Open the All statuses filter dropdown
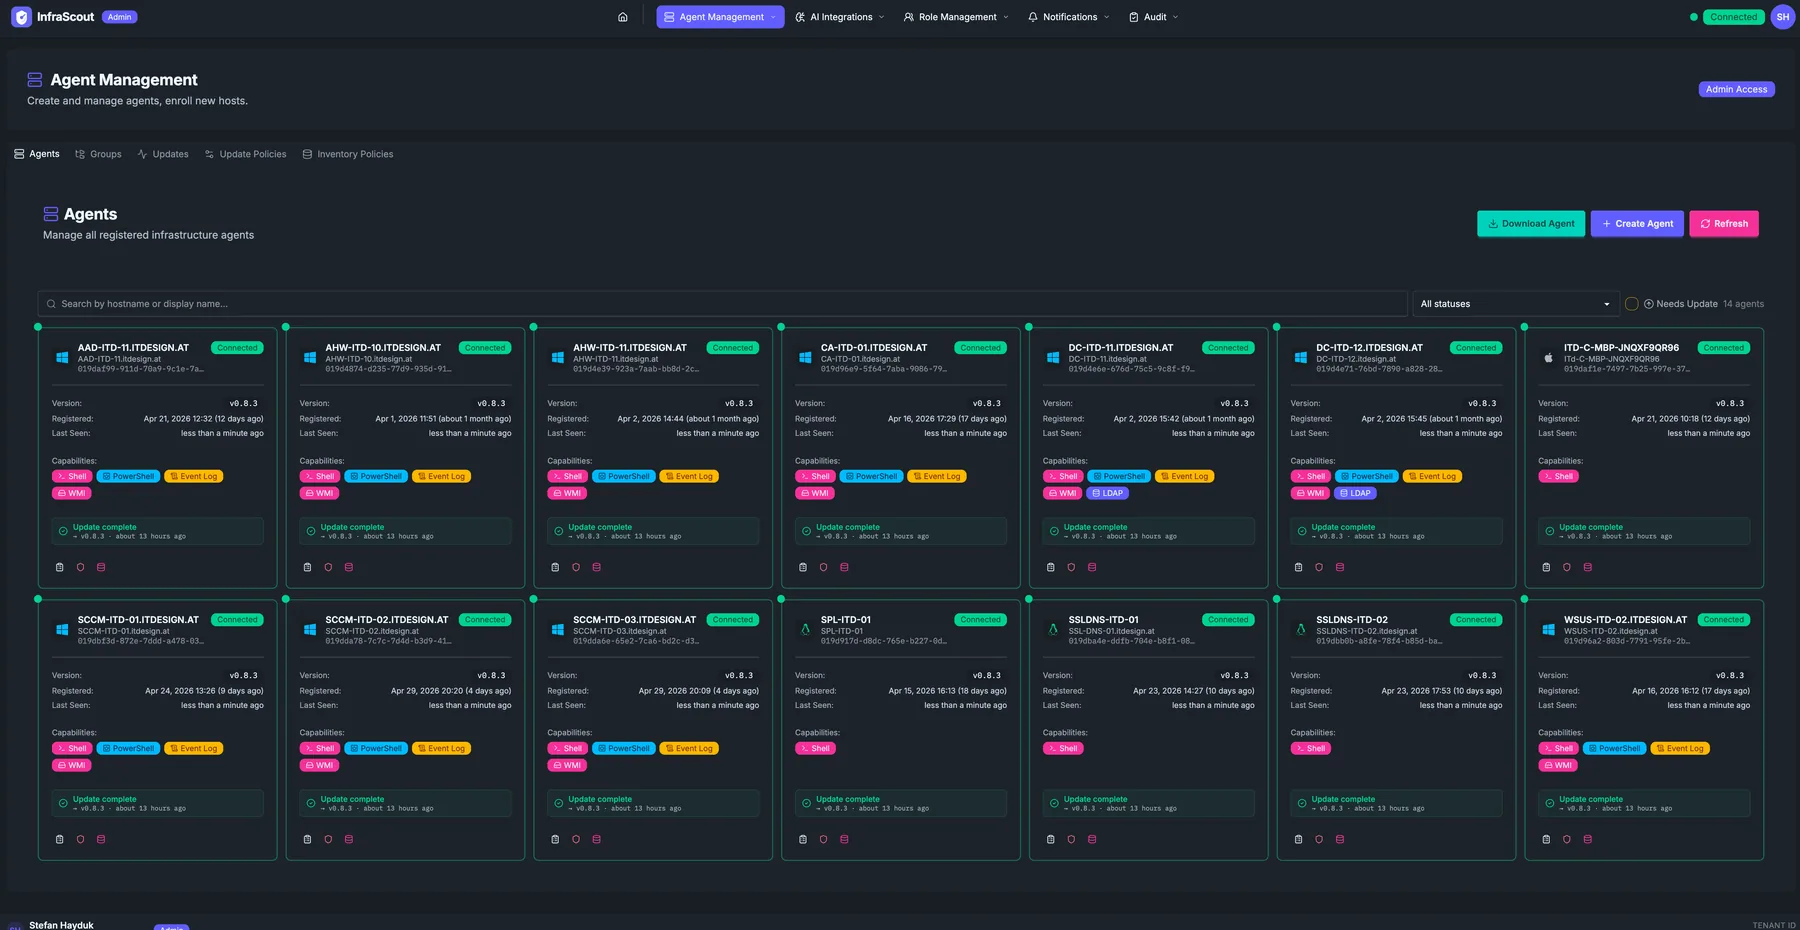Screen dimensions: 1800x930 tap(1515, 304)
